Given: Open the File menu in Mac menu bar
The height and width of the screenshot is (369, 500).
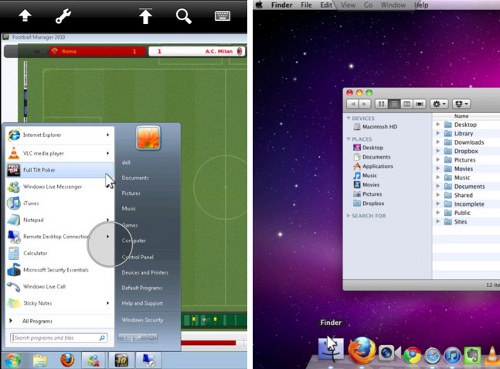Looking at the screenshot, I should [x=306, y=5].
